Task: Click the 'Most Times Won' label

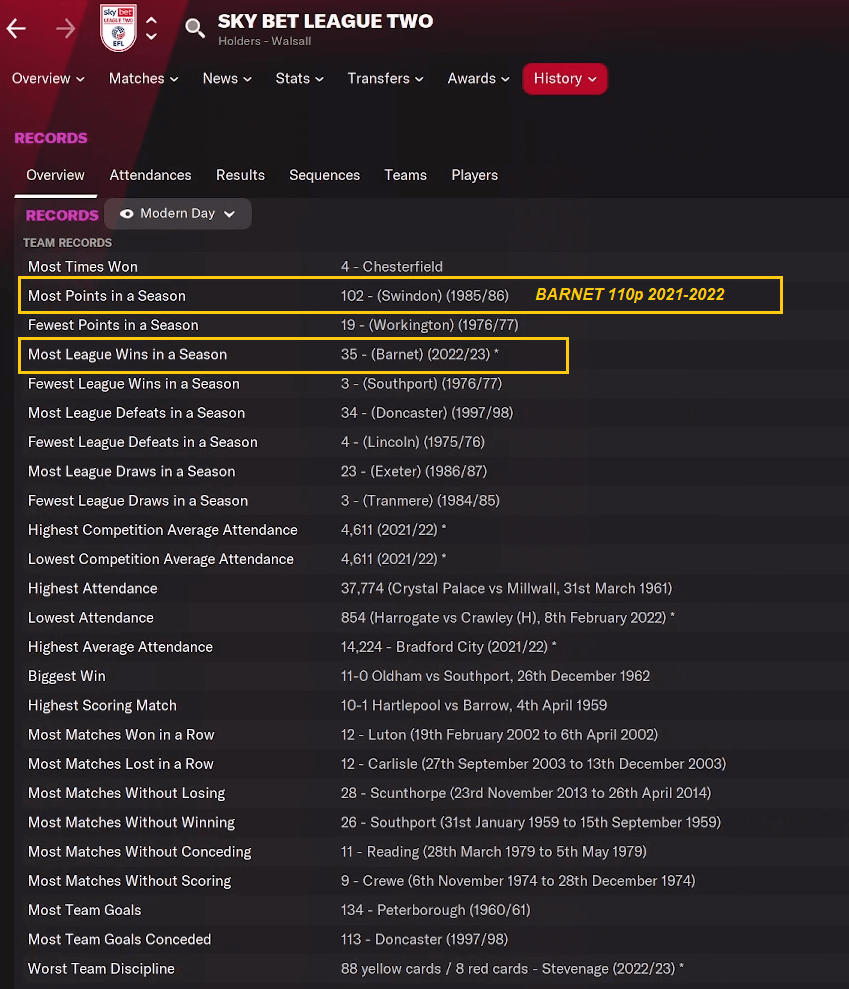Action: [x=83, y=267]
